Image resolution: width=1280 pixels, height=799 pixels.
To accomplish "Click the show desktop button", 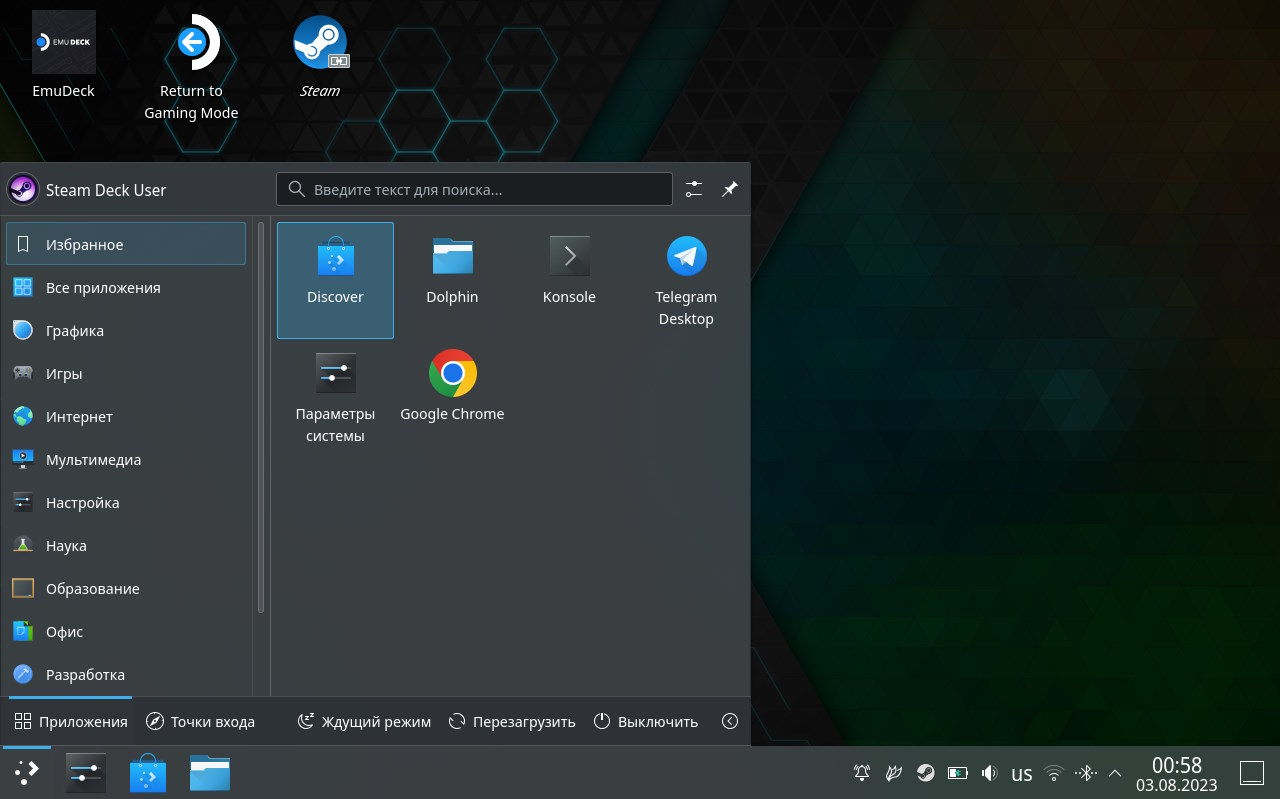I will click(1252, 773).
